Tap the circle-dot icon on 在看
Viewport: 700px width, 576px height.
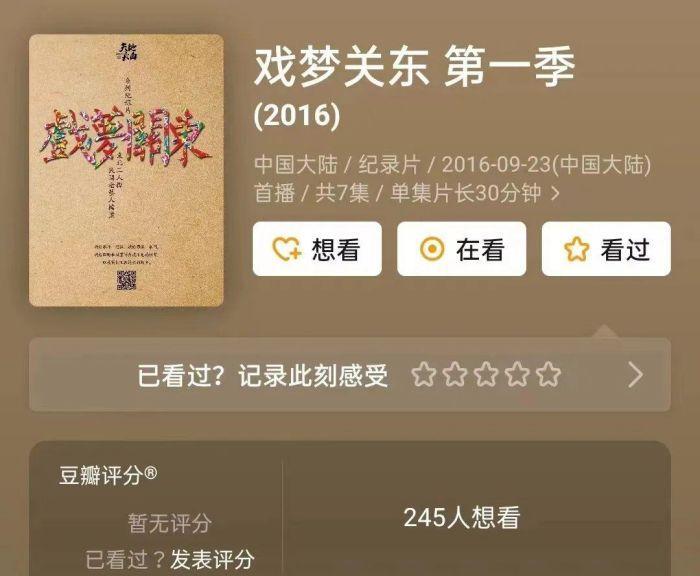(x=432, y=249)
